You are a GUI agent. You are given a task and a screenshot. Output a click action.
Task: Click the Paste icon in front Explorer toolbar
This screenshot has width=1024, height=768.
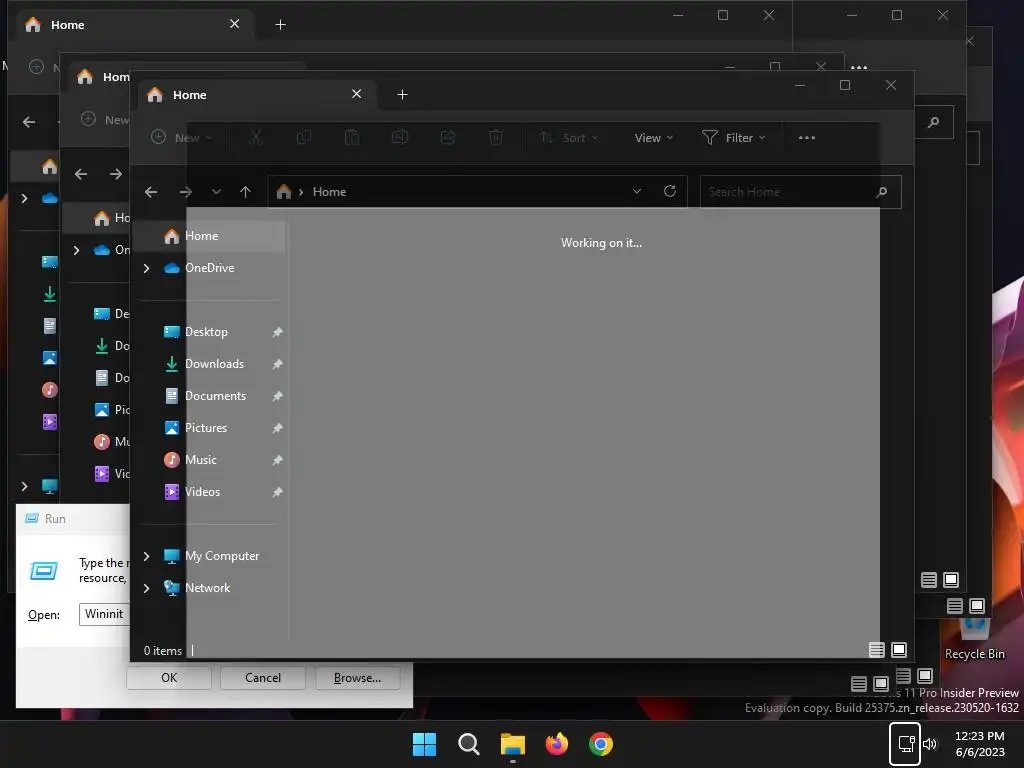coord(352,137)
